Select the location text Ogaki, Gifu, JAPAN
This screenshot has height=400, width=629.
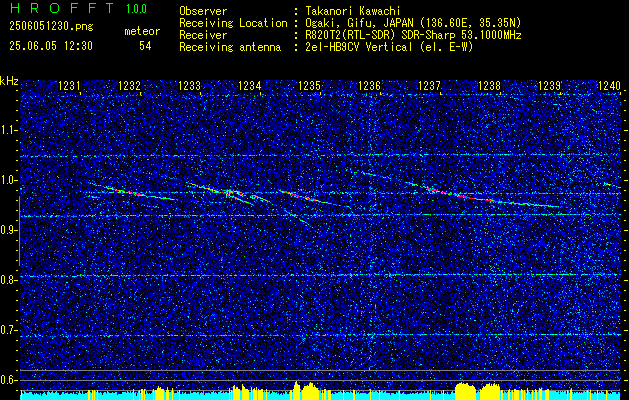[x=361, y=23]
